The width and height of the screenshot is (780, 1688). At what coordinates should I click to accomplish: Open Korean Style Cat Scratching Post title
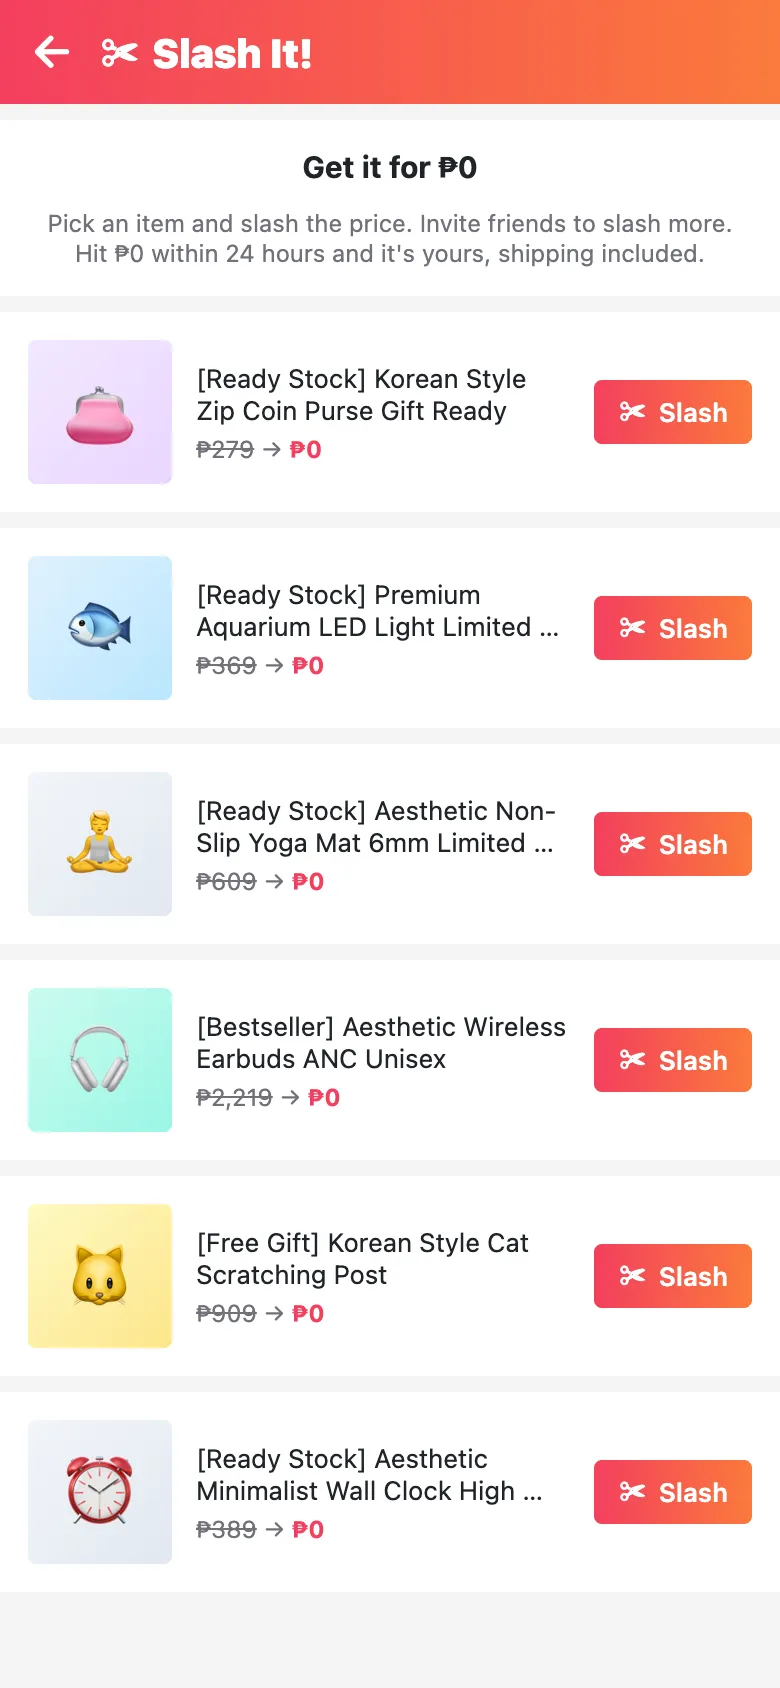point(362,1259)
